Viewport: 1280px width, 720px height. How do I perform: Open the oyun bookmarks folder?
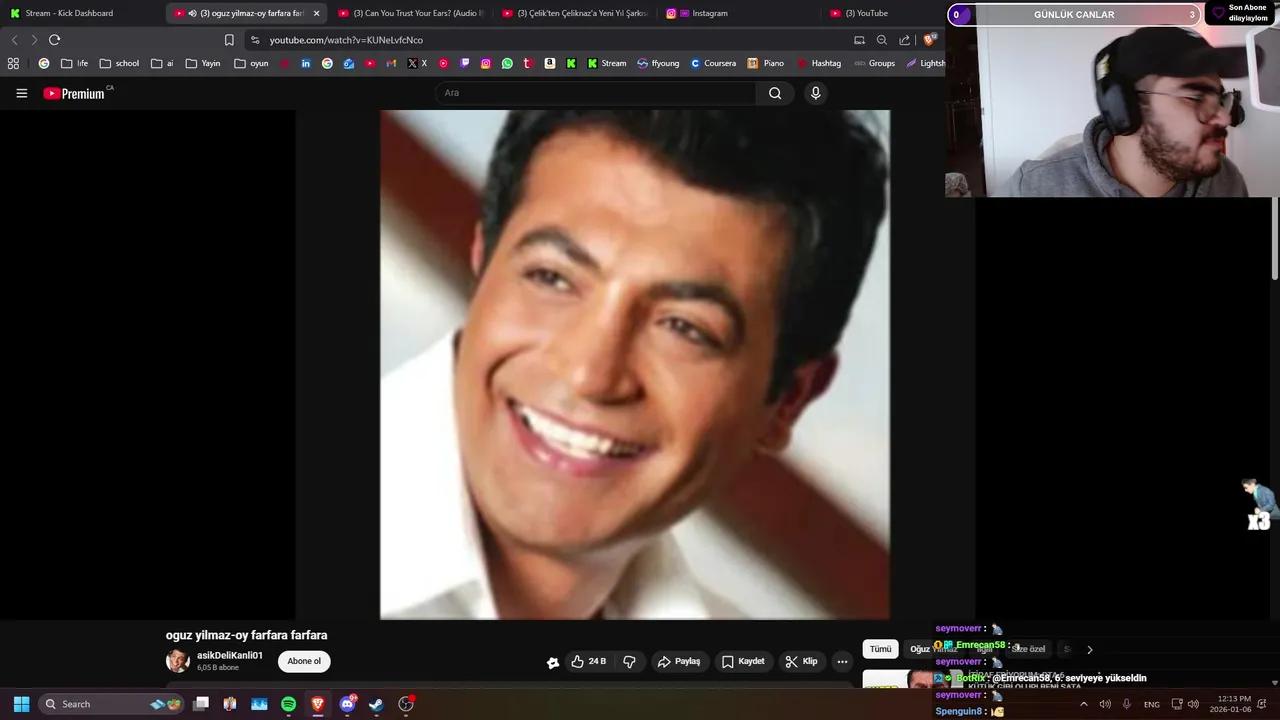tap(251, 63)
